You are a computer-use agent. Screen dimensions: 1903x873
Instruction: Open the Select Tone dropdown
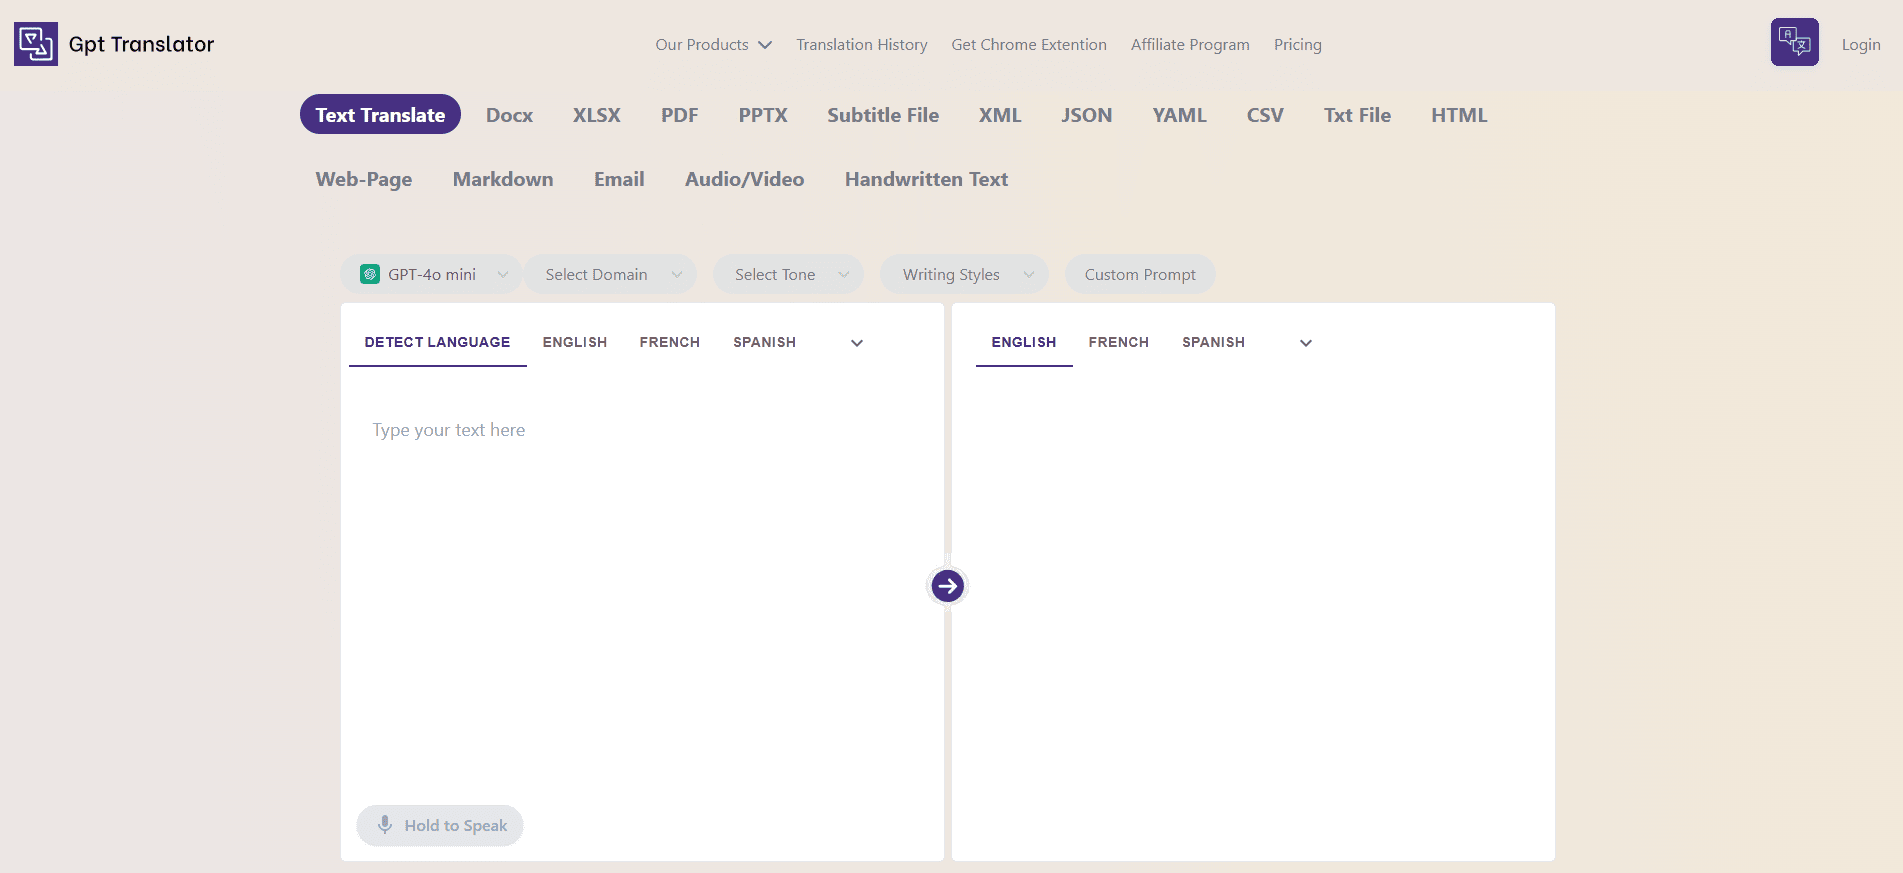[x=788, y=274]
